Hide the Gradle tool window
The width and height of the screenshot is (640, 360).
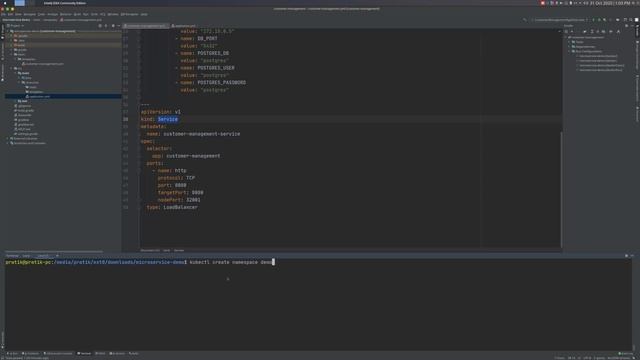[632, 26]
